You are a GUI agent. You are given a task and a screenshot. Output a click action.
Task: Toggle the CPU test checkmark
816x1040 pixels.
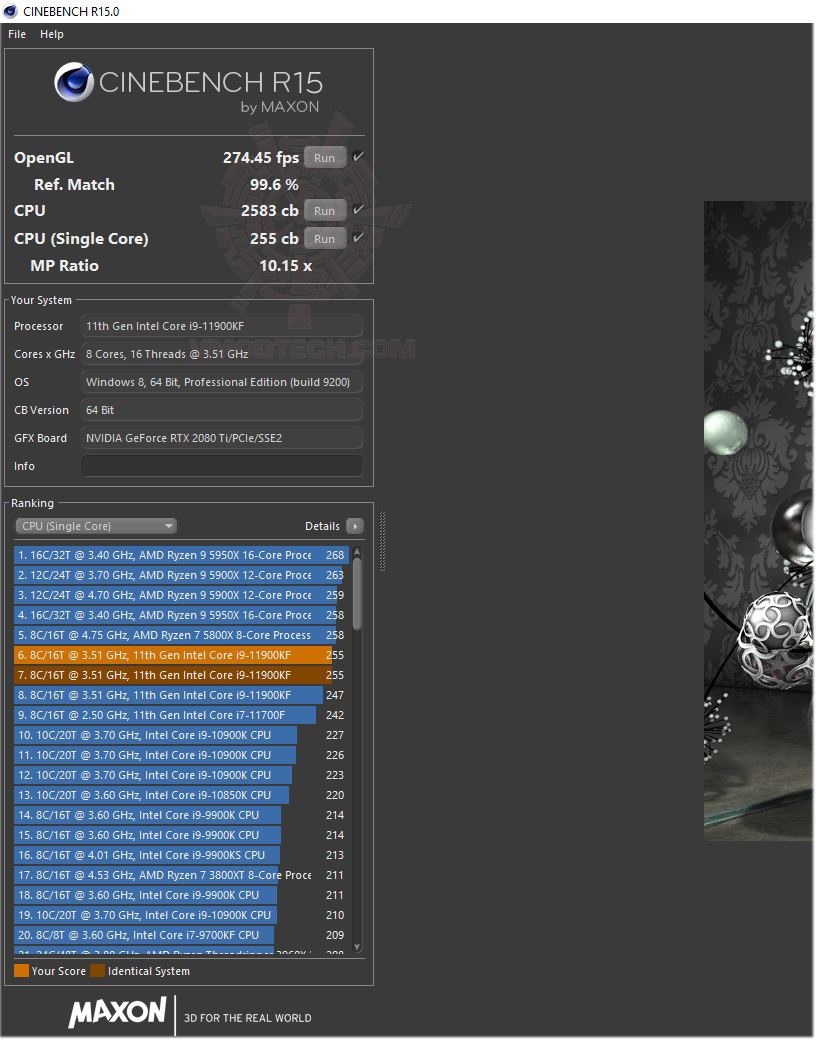(358, 210)
